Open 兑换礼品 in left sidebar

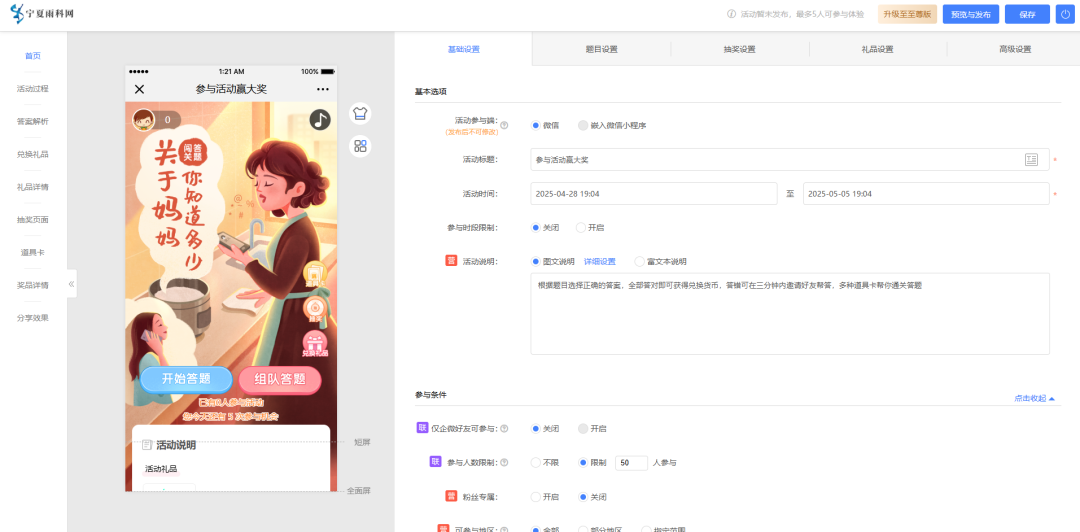(33, 154)
